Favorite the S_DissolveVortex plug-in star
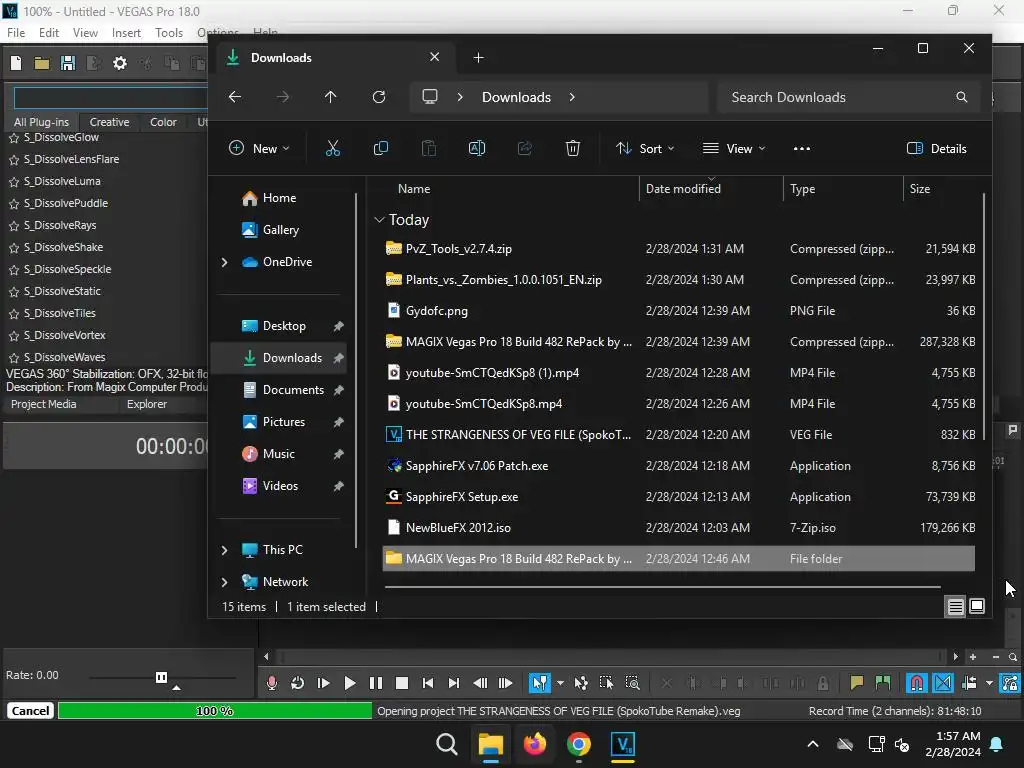The height and width of the screenshot is (768, 1024). pos(14,336)
